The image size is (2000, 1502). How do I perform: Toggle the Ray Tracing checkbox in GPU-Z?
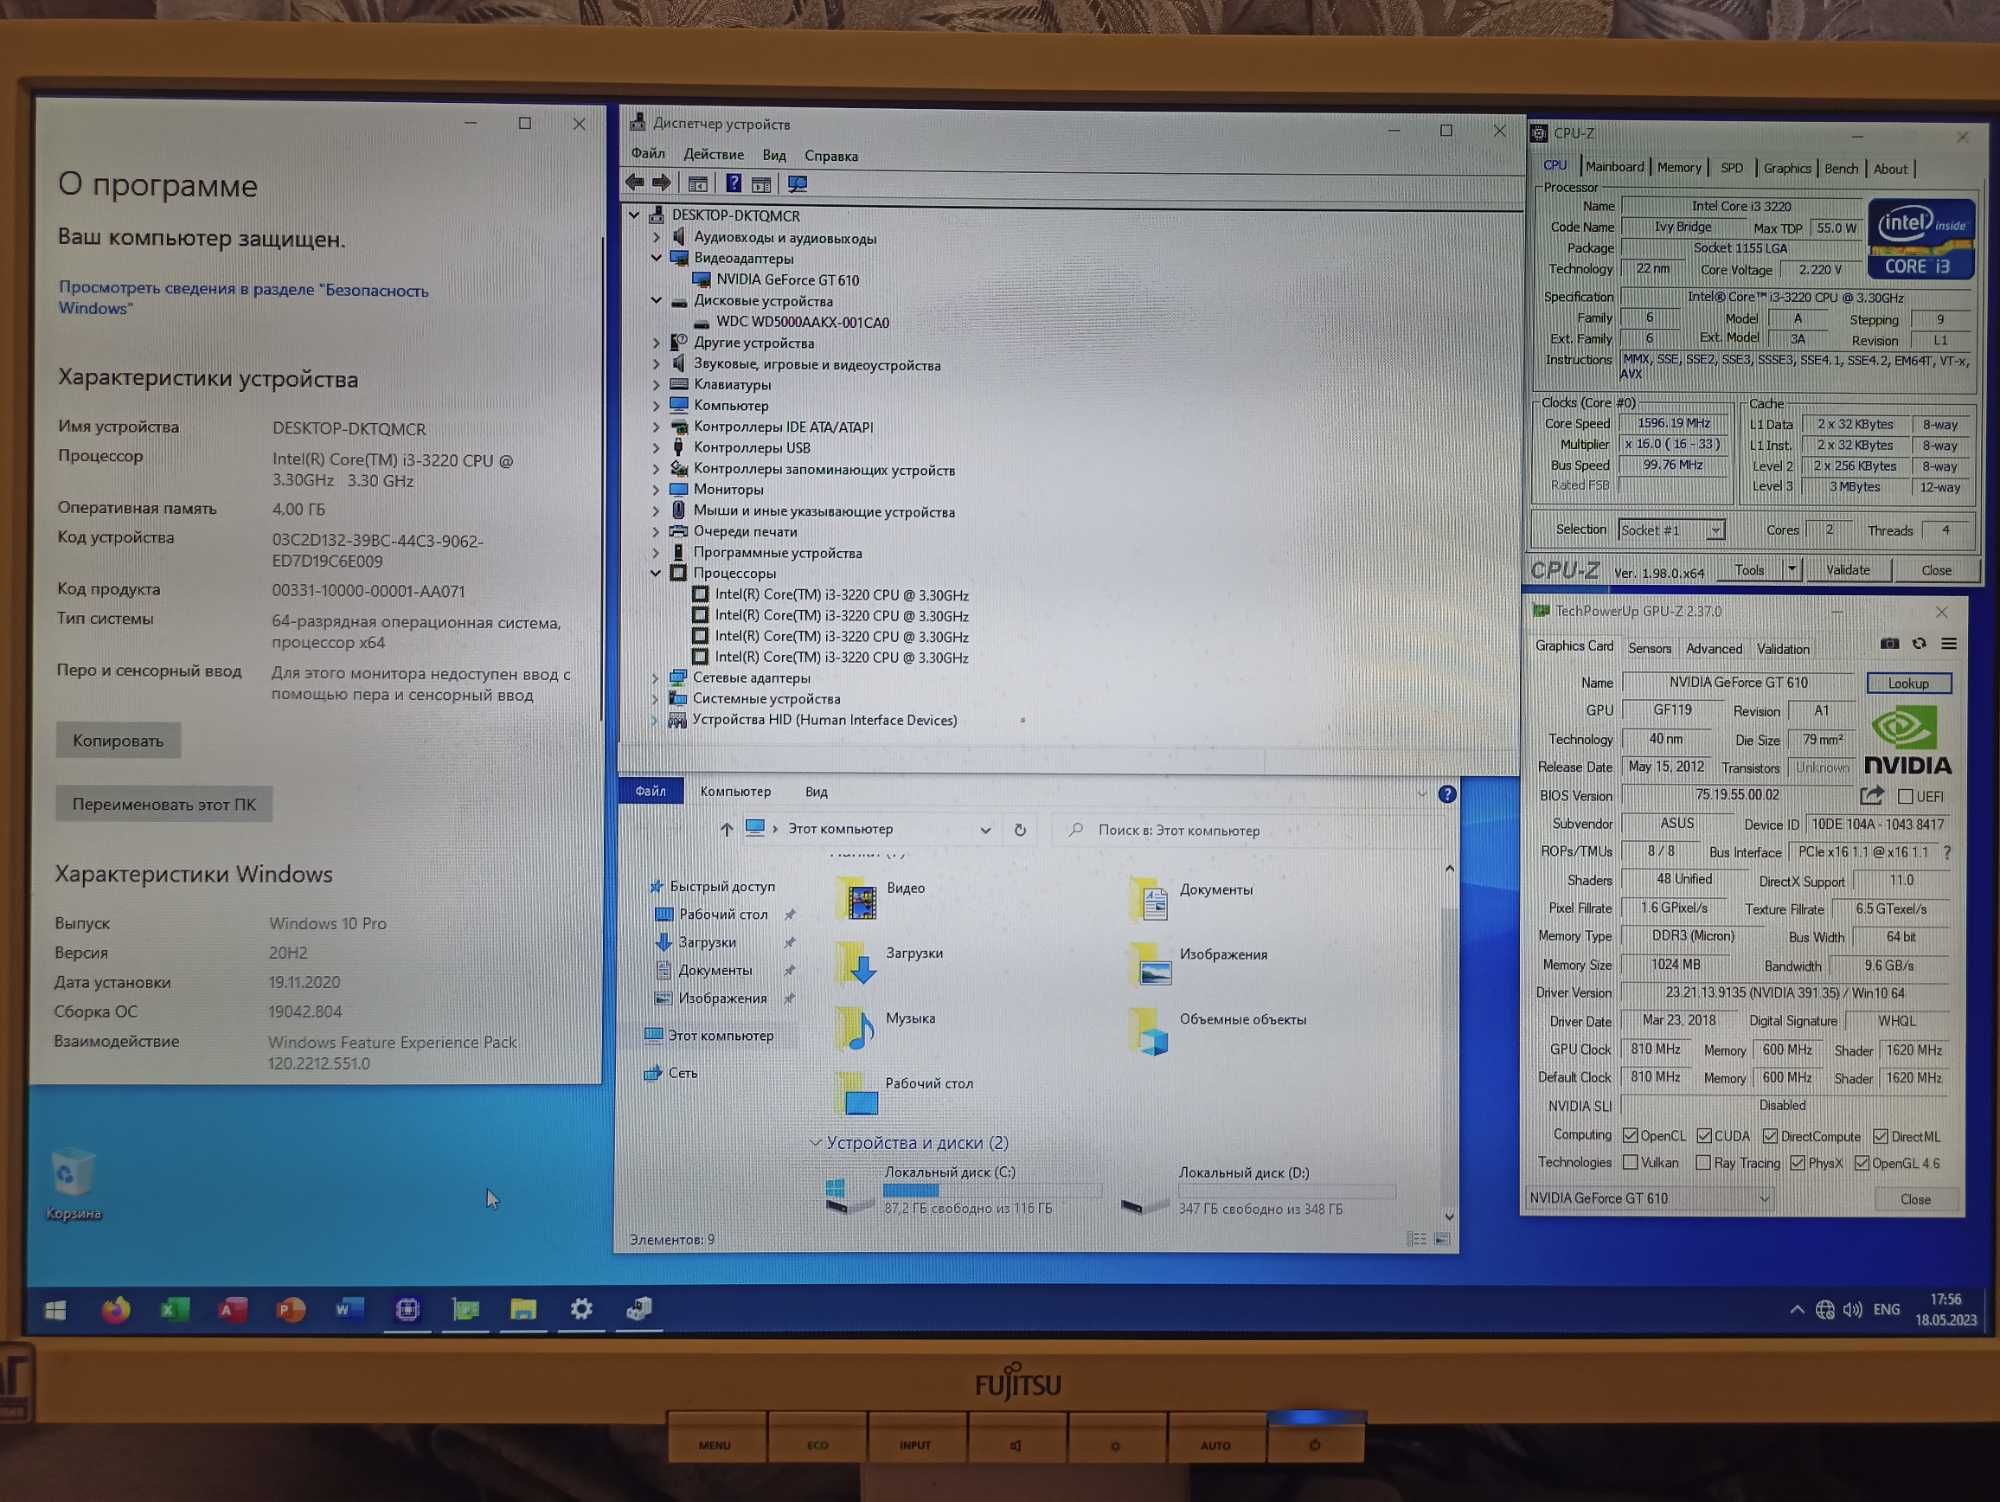point(1703,1162)
